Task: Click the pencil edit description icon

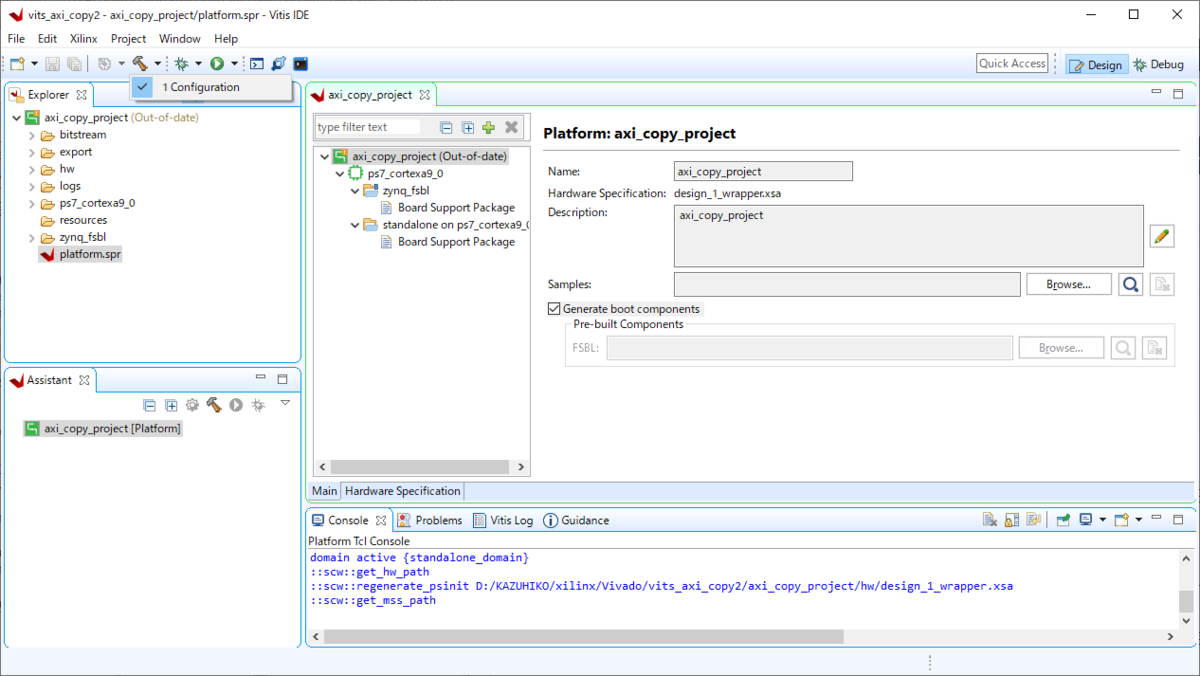Action: pyautogui.click(x=1161, y=236)
